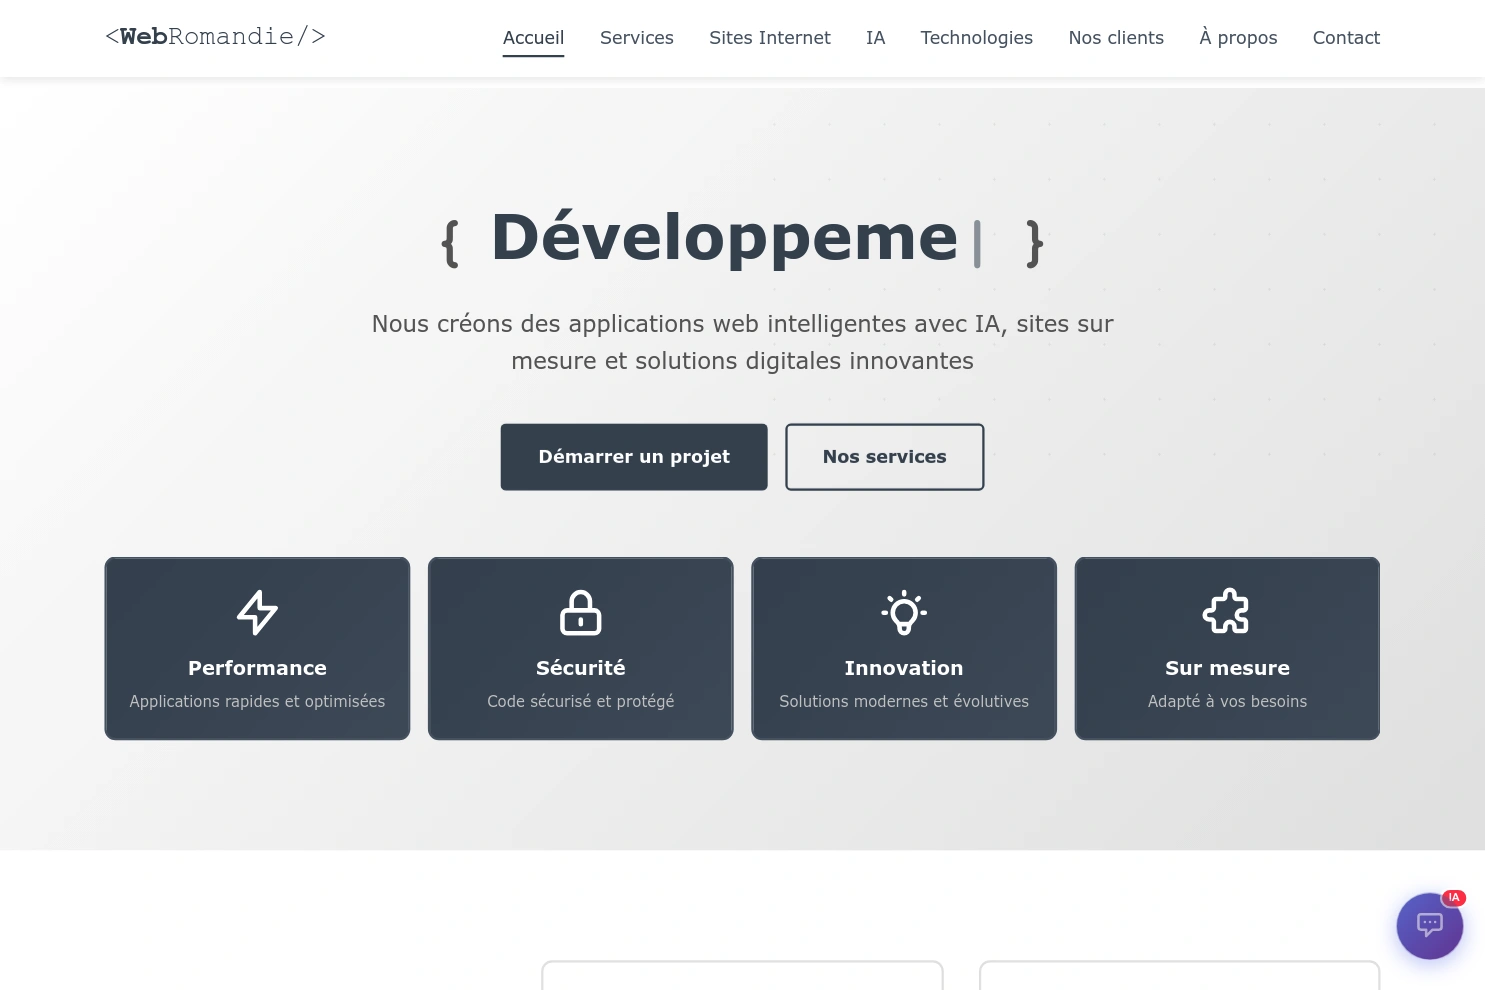Navigate to À propos
The height and width of the screenshot is (990, 1485).
tap(1238, 38)
